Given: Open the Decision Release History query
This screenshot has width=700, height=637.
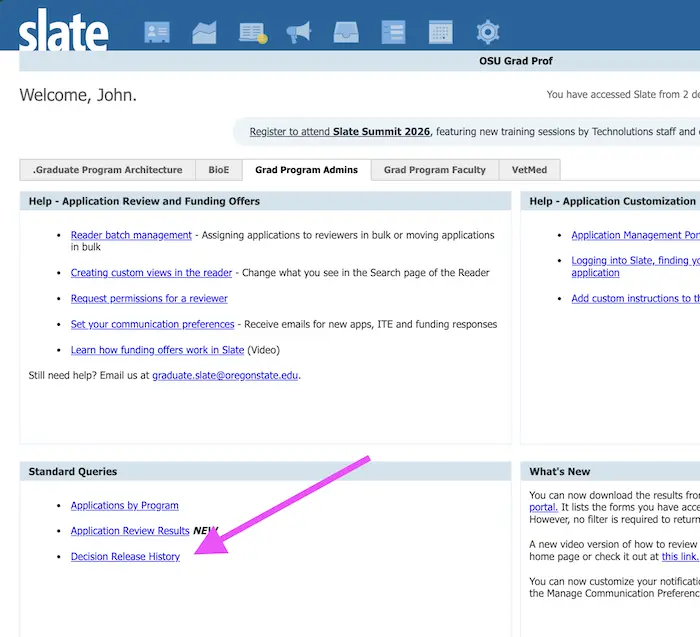Looking at the screenshot, I should click(x=125, y=557).
